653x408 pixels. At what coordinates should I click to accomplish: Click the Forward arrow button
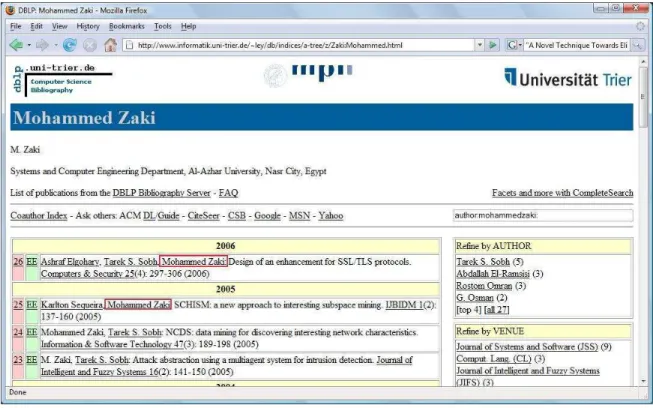(42, 45)
